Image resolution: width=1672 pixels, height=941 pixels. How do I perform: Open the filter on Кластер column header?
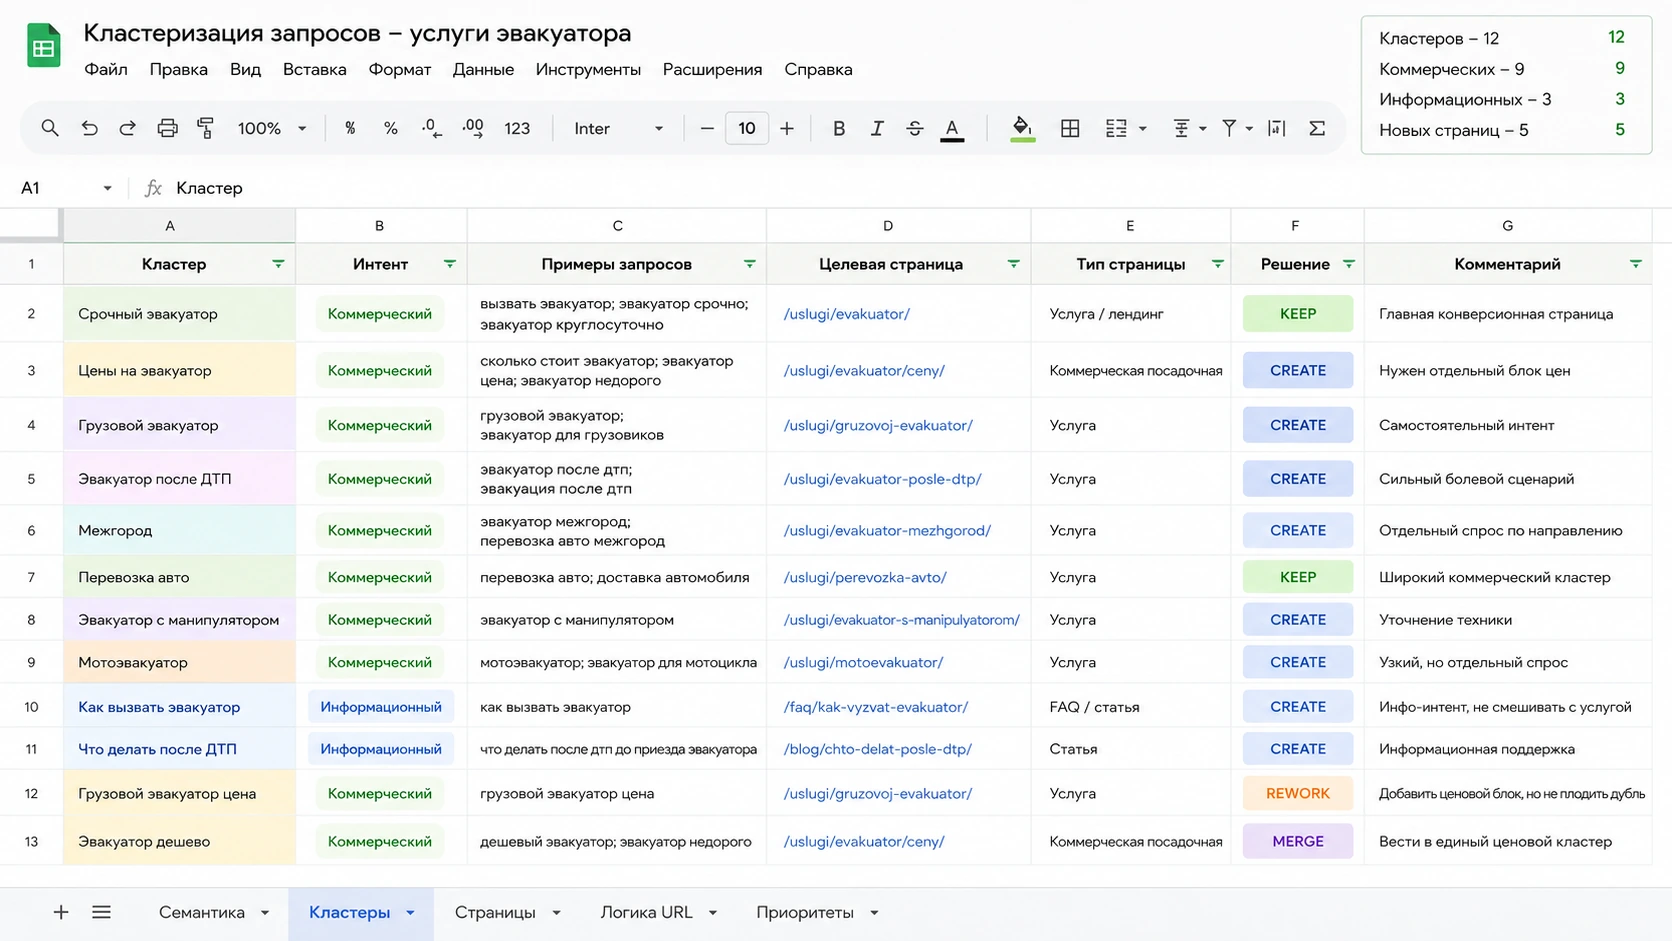tap(278, 264)
